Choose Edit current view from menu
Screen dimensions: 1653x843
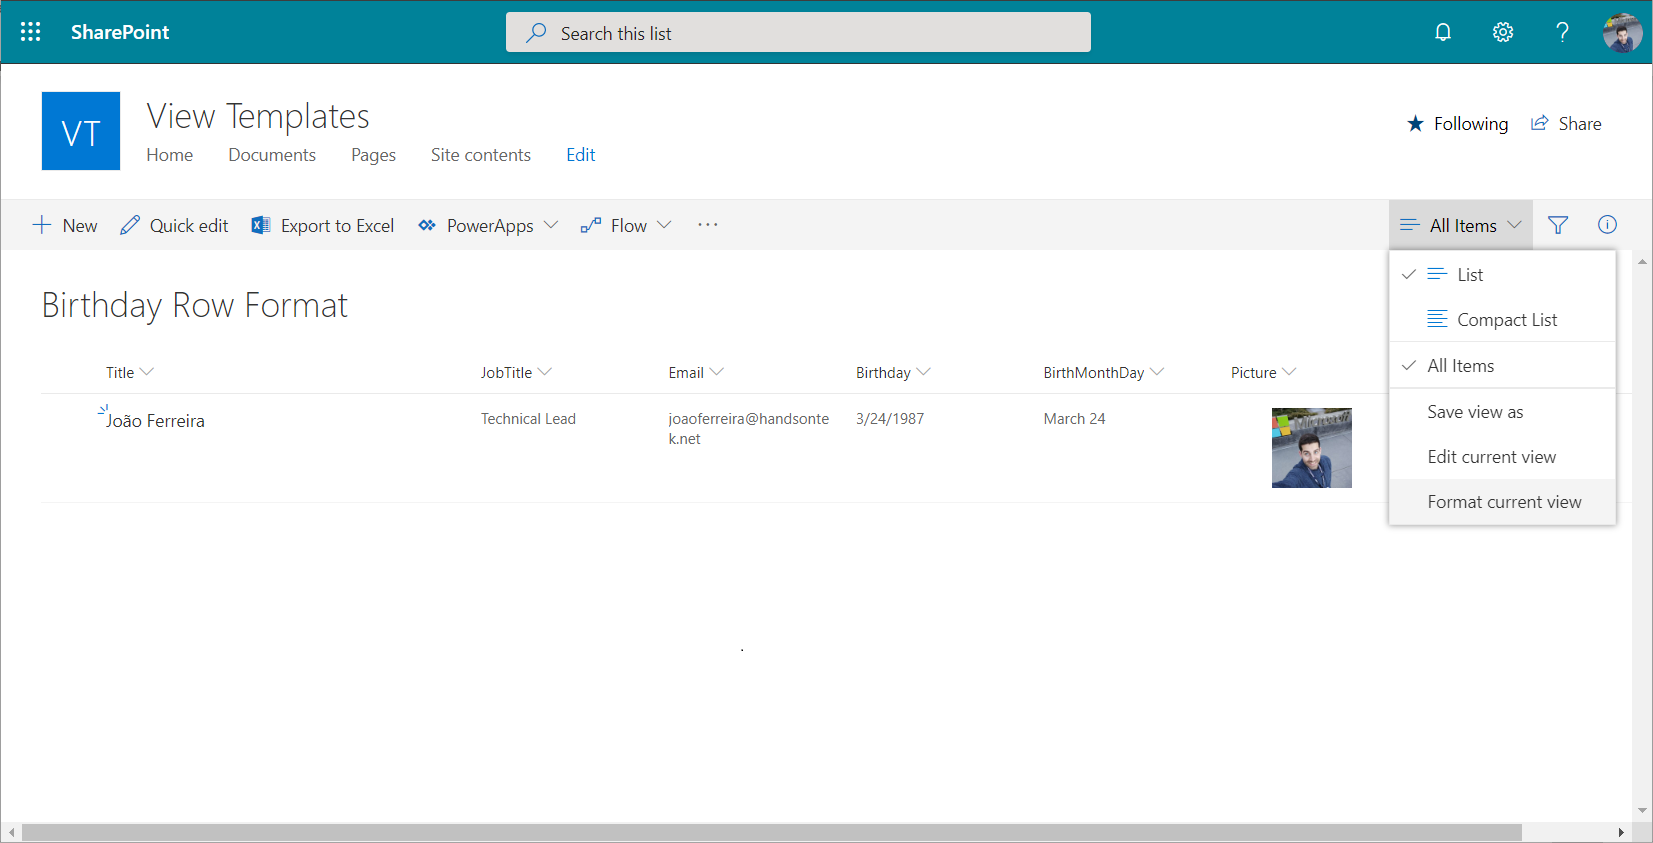click(1491, 457)
